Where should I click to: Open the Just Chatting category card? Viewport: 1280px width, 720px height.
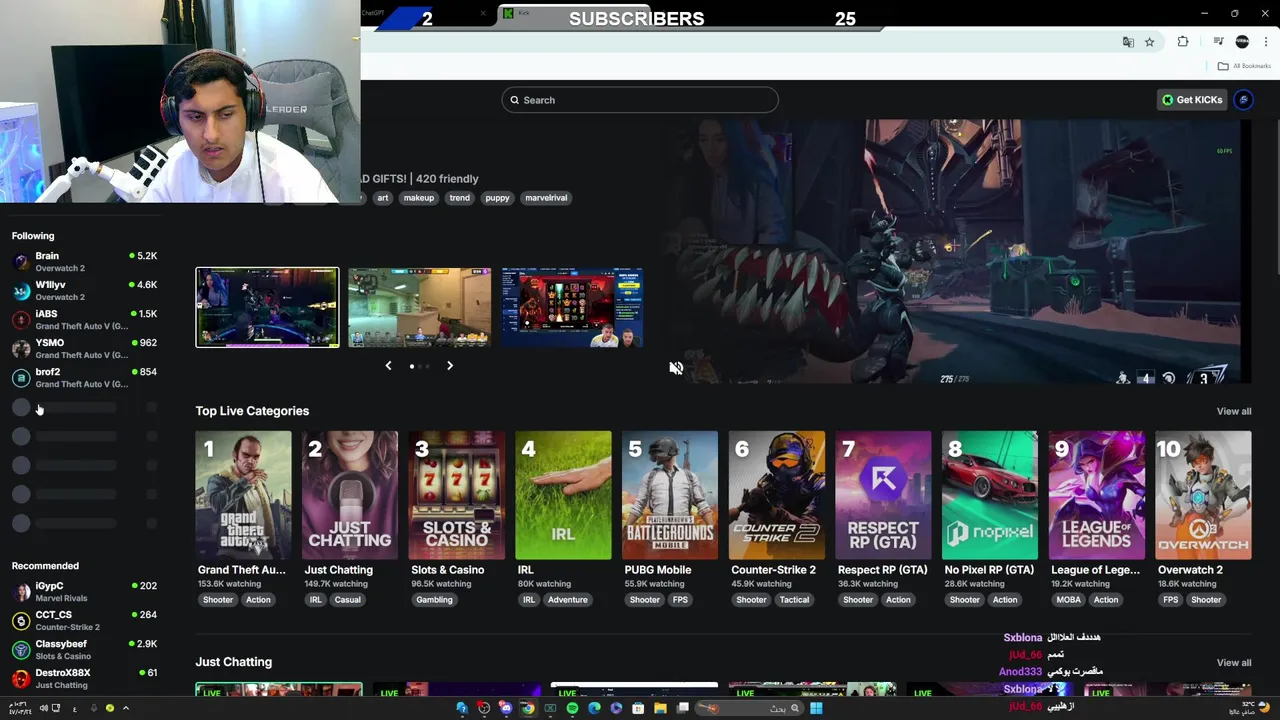(350, 495)
